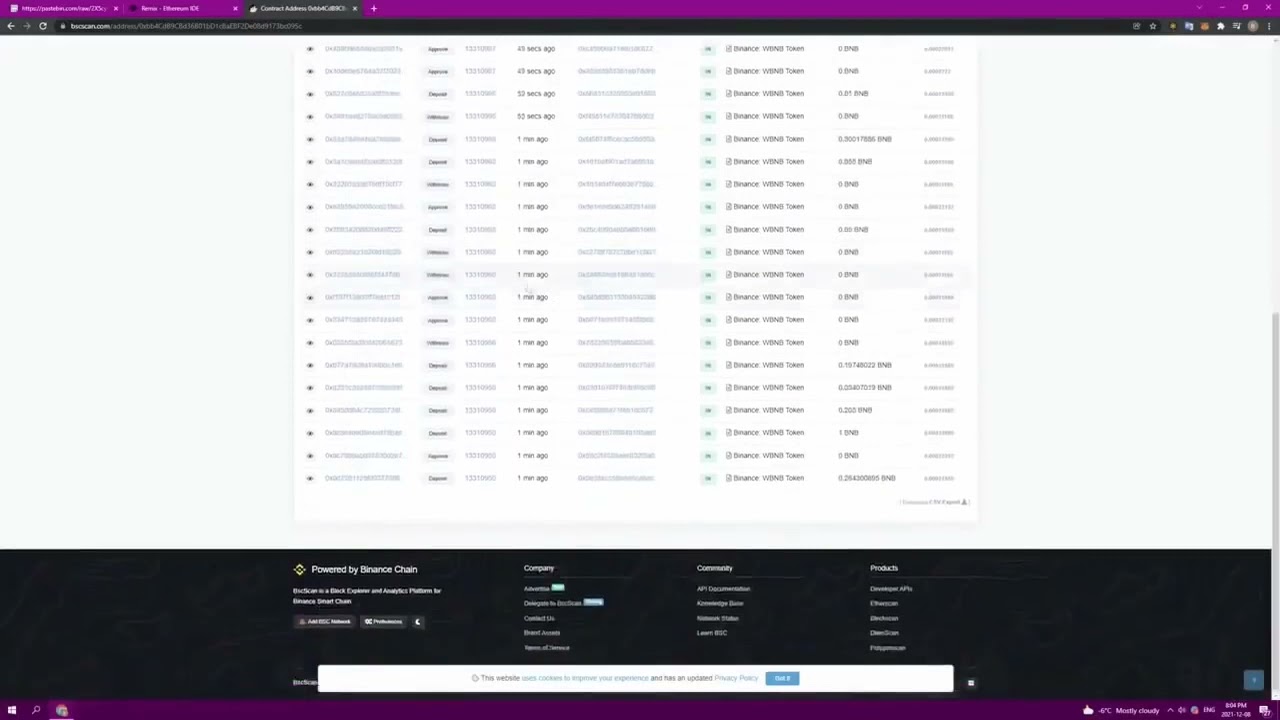Go back with the browser back arrow

click(x=11, y=26)
